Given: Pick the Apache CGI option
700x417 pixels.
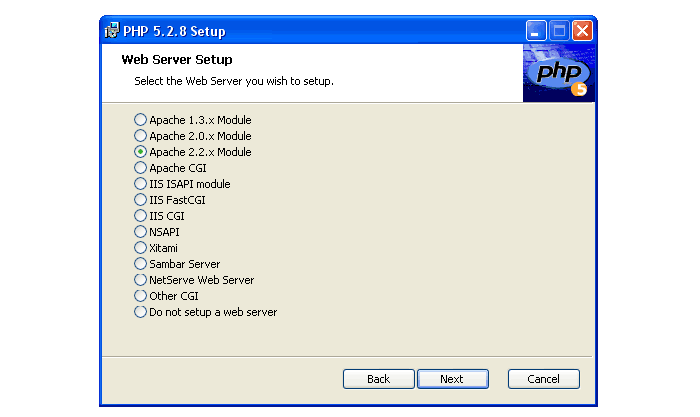Looking at the screenshot, I should (x=140, y=168).
